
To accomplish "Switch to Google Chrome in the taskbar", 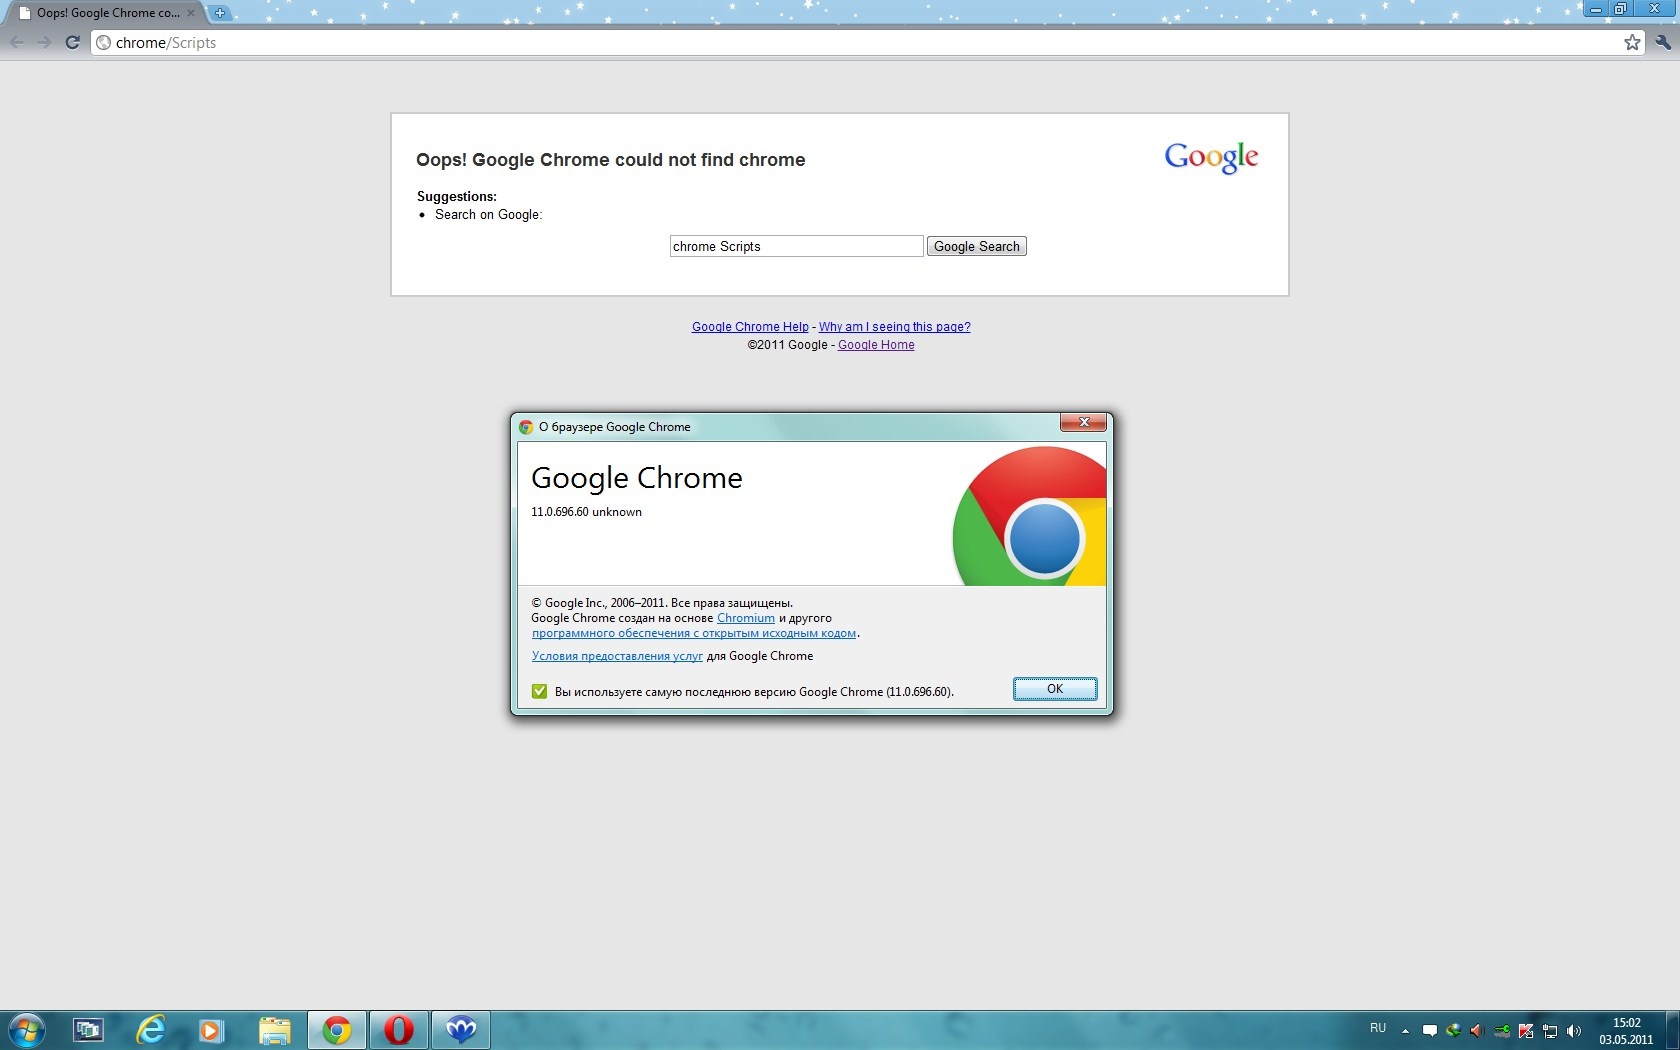I will pos(337,1030).
